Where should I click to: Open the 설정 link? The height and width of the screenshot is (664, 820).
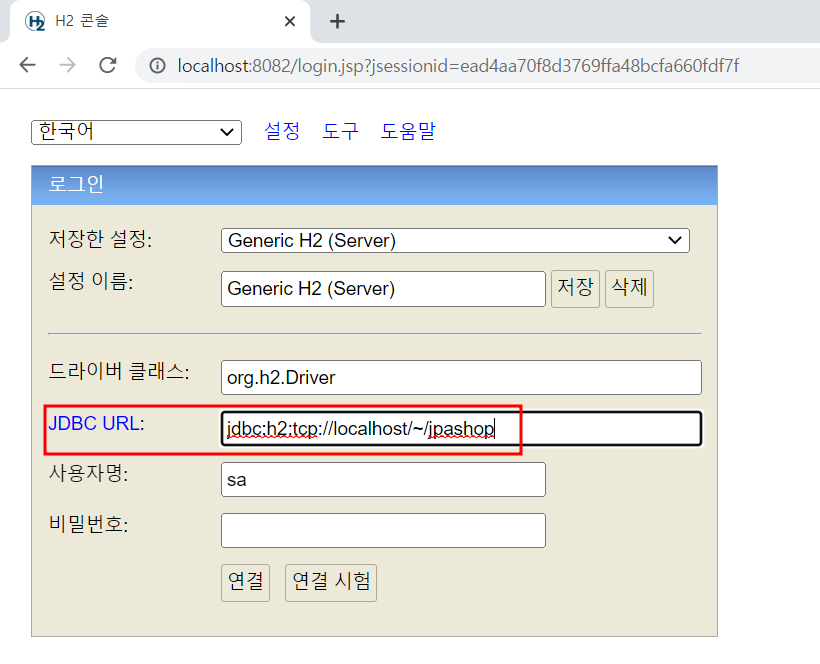coord(282,131)
